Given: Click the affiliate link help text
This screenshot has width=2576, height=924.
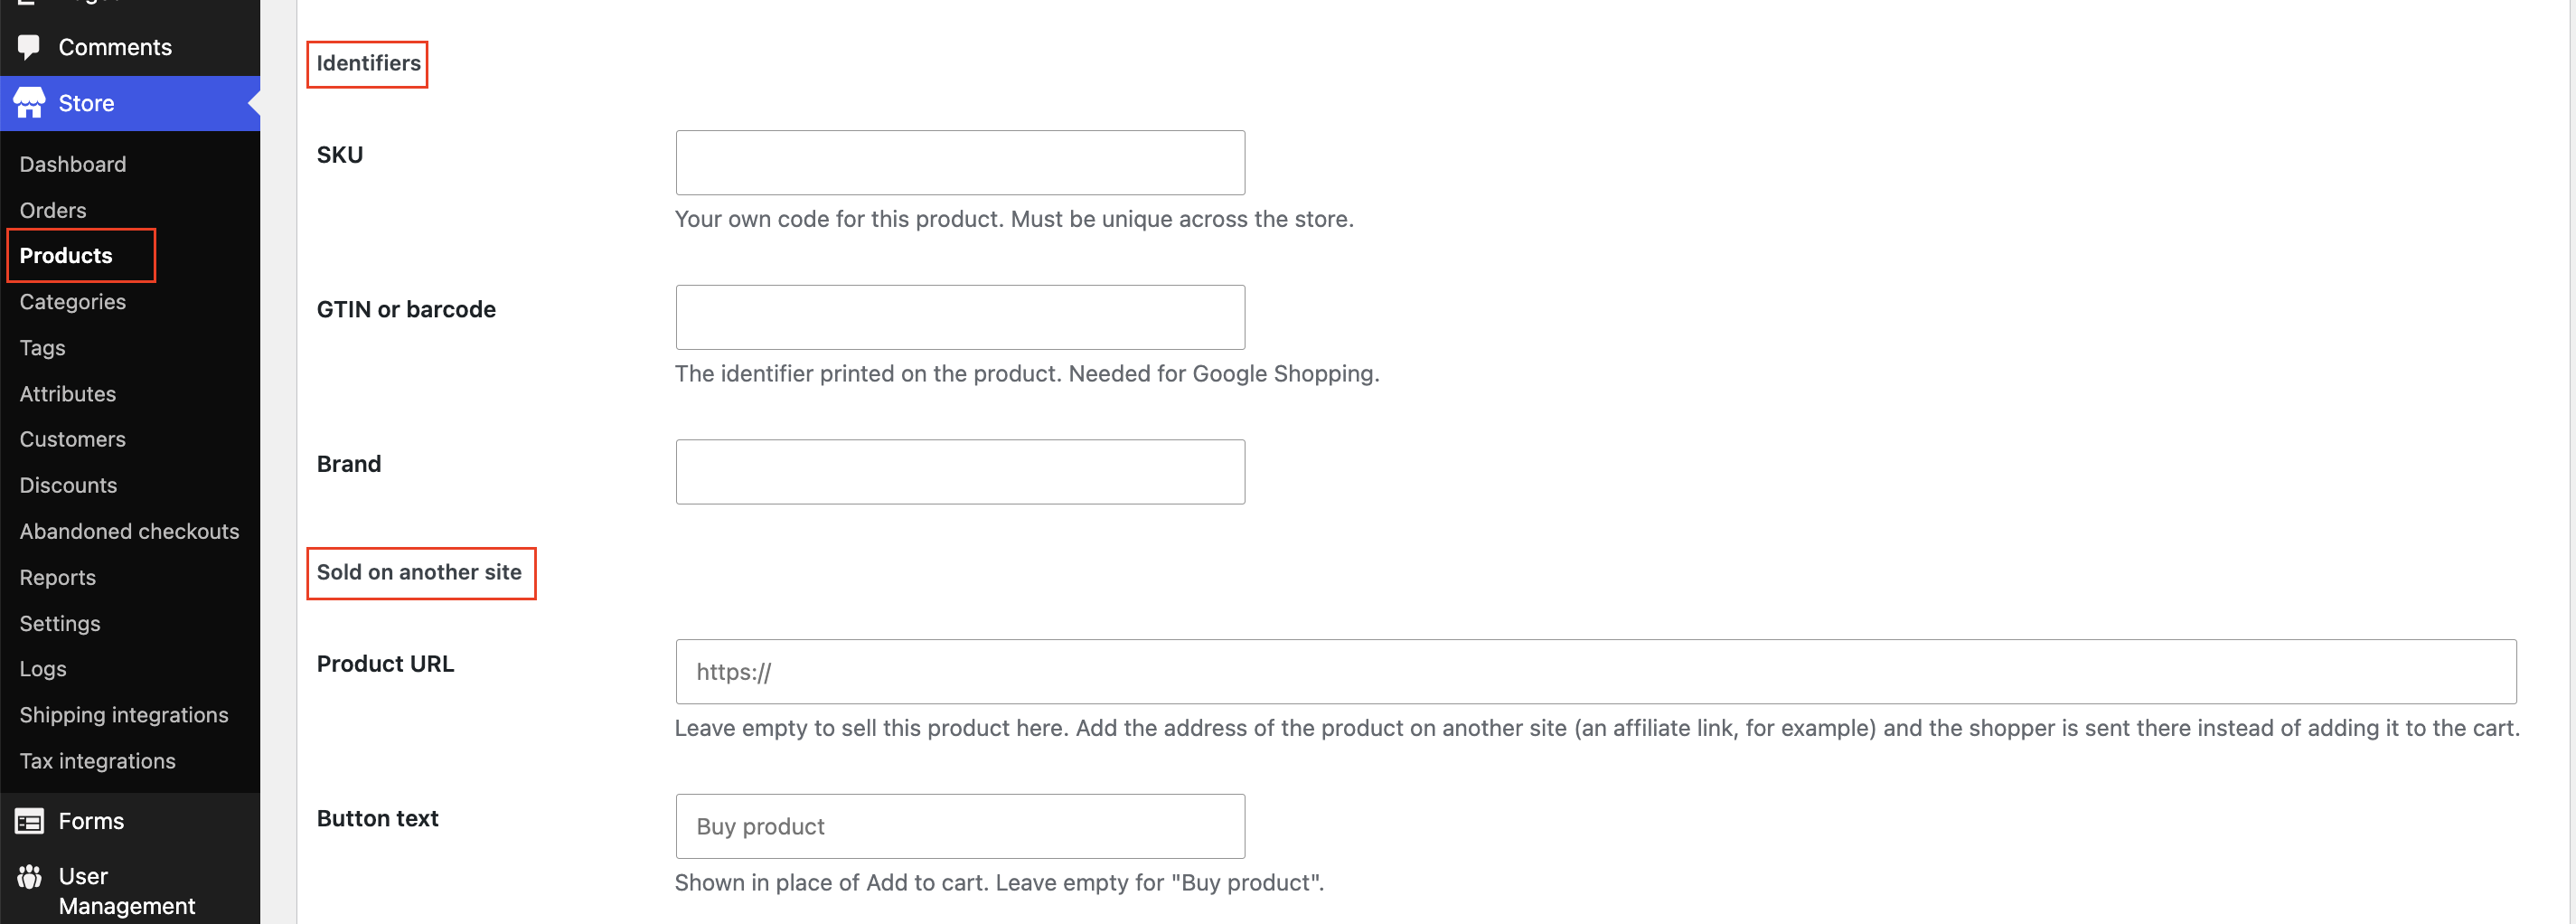Looking at the screenshot, I should point(1597,728).
